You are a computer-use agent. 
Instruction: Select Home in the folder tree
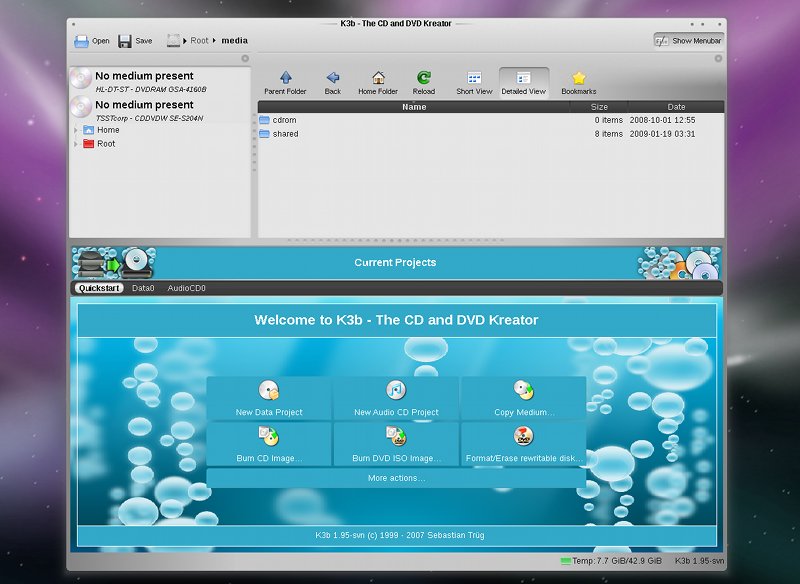102,130
